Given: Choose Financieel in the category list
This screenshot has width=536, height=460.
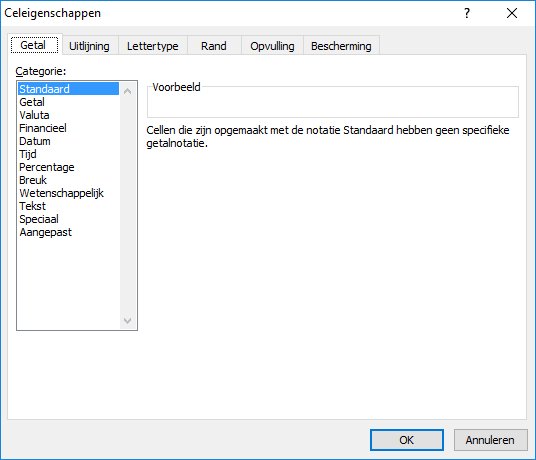Looking at the screenshot, I should pyautogui.click(x=43, y=128).
